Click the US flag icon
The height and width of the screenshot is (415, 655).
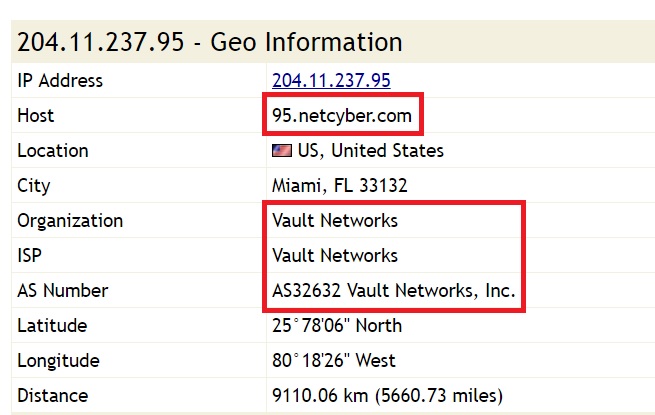(282, 151)
